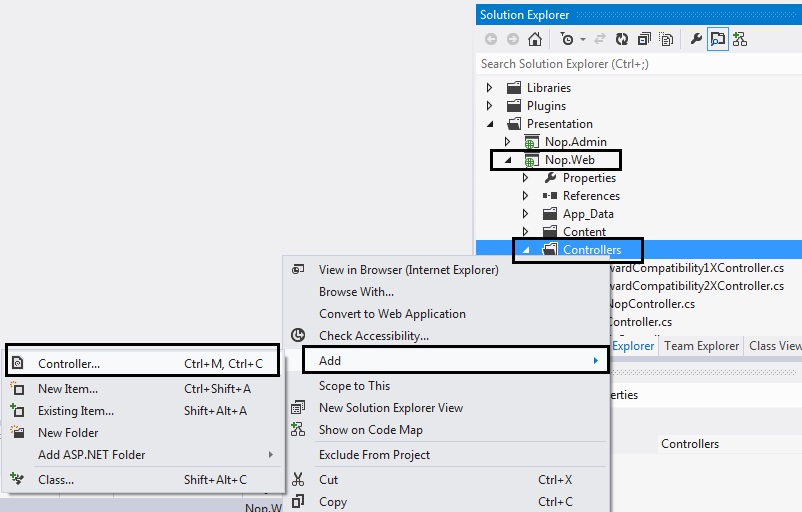Click the View Class Diagram toolbar icon
802x512 pixels.
click(740, 40)
